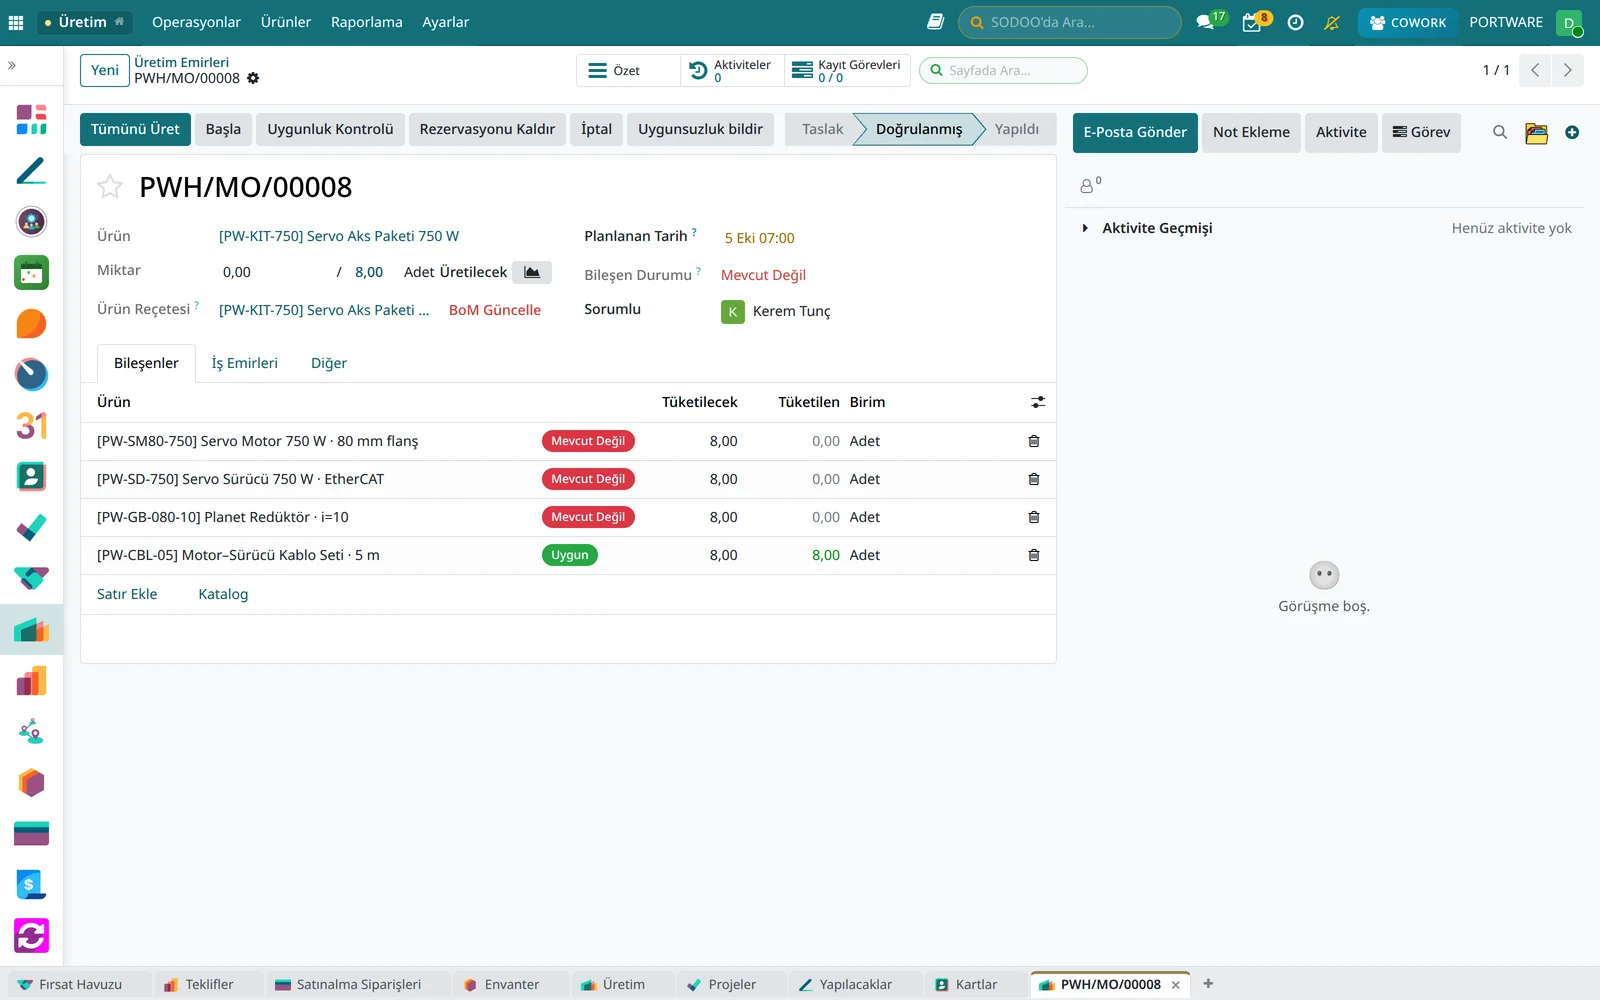This screenshot has height=1000, width=1600.
Task: Delete the Motor–Sürücü Kablo Seti row
Action: pyautogui.click(x=1034, y=555)
